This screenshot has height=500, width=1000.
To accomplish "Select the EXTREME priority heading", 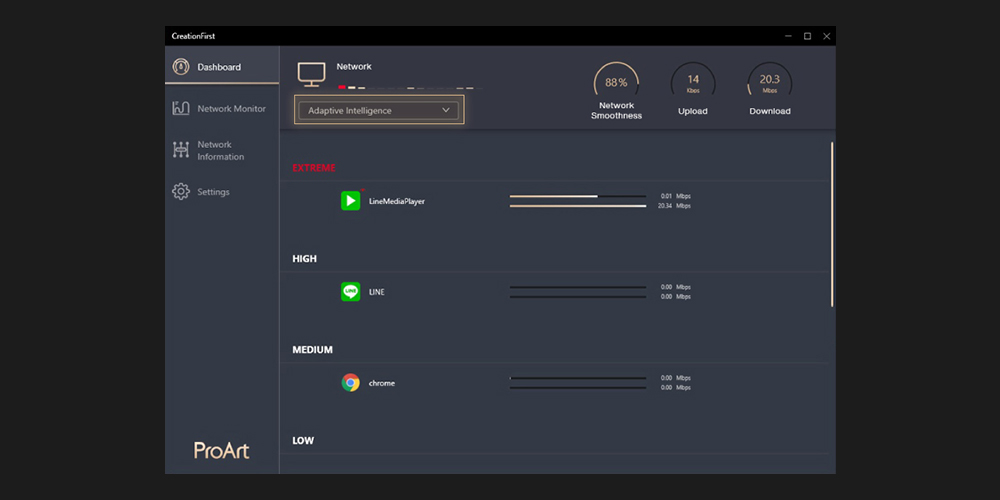I will (314, 168).
